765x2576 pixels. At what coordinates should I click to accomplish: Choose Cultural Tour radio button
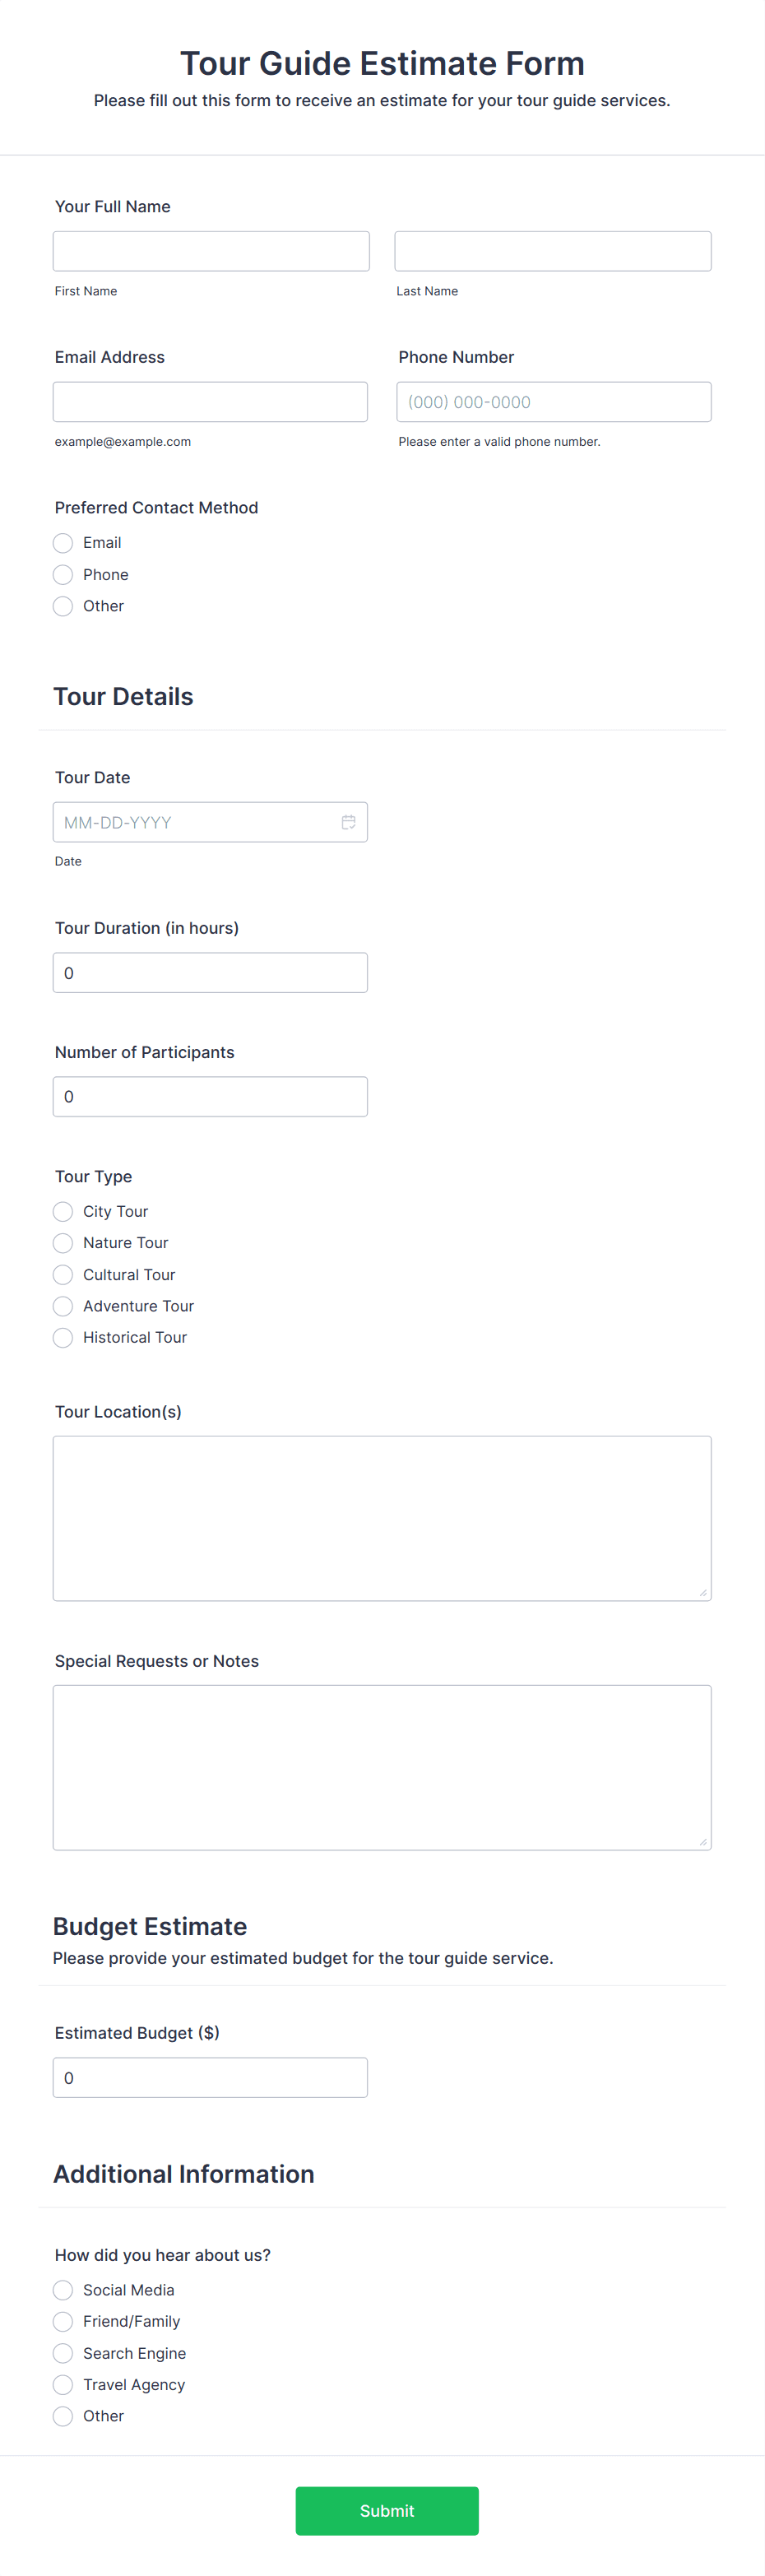(x=62, y=1274)
